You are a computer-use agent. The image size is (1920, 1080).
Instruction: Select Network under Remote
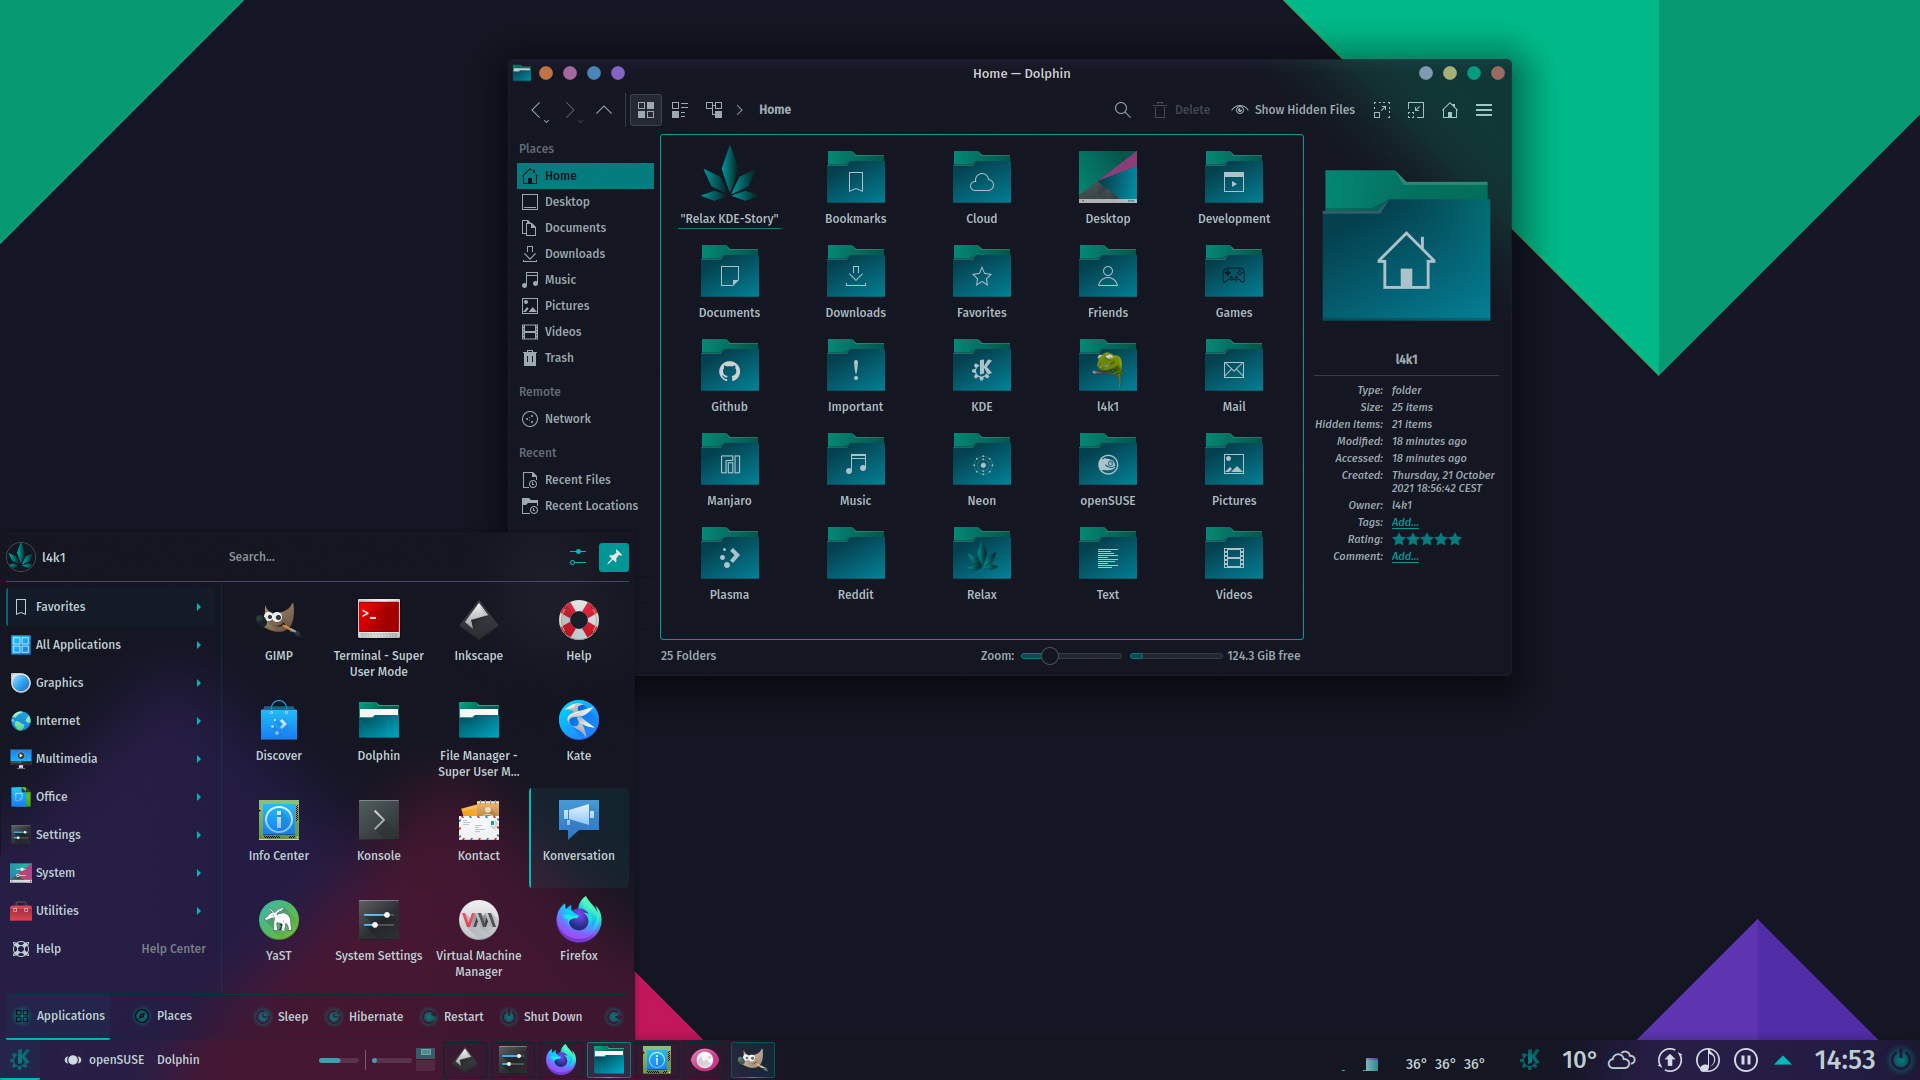click(x=585, y=419)
